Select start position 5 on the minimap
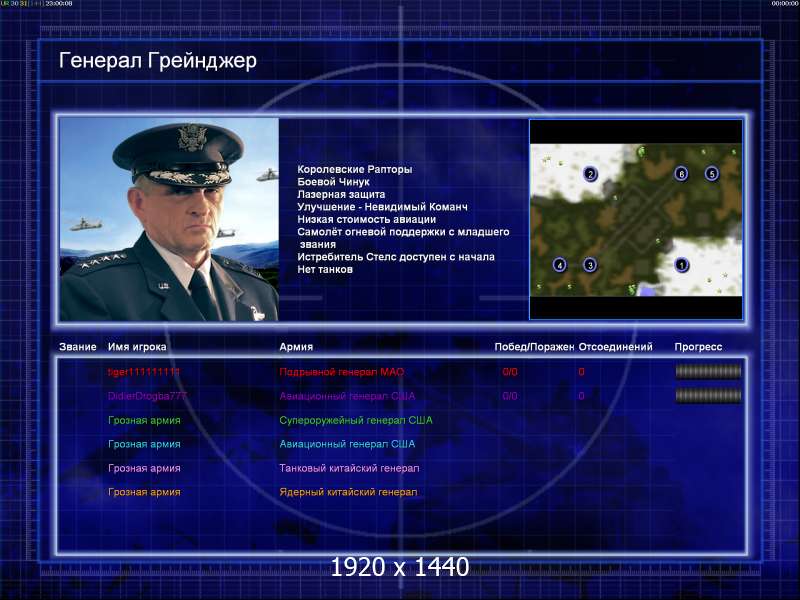The width and height of the screenshot is (800, 600). 712,174
